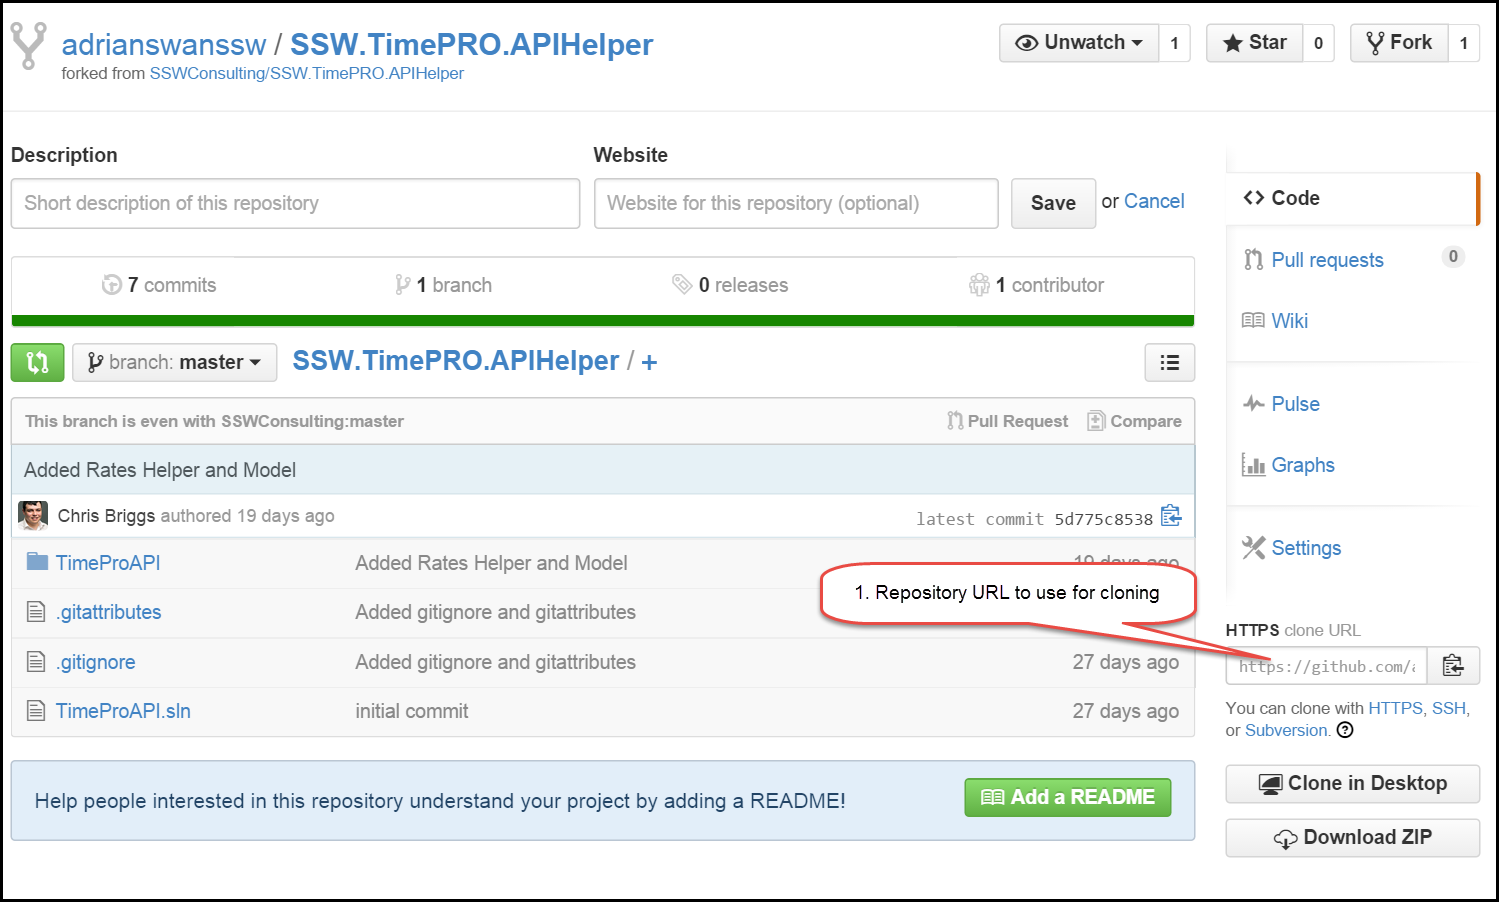Viewport: 1499px width, 902px height.
Task: Click 'This branch is even with SSWConsulting:master' text
Action: click(x=214, y=421)
